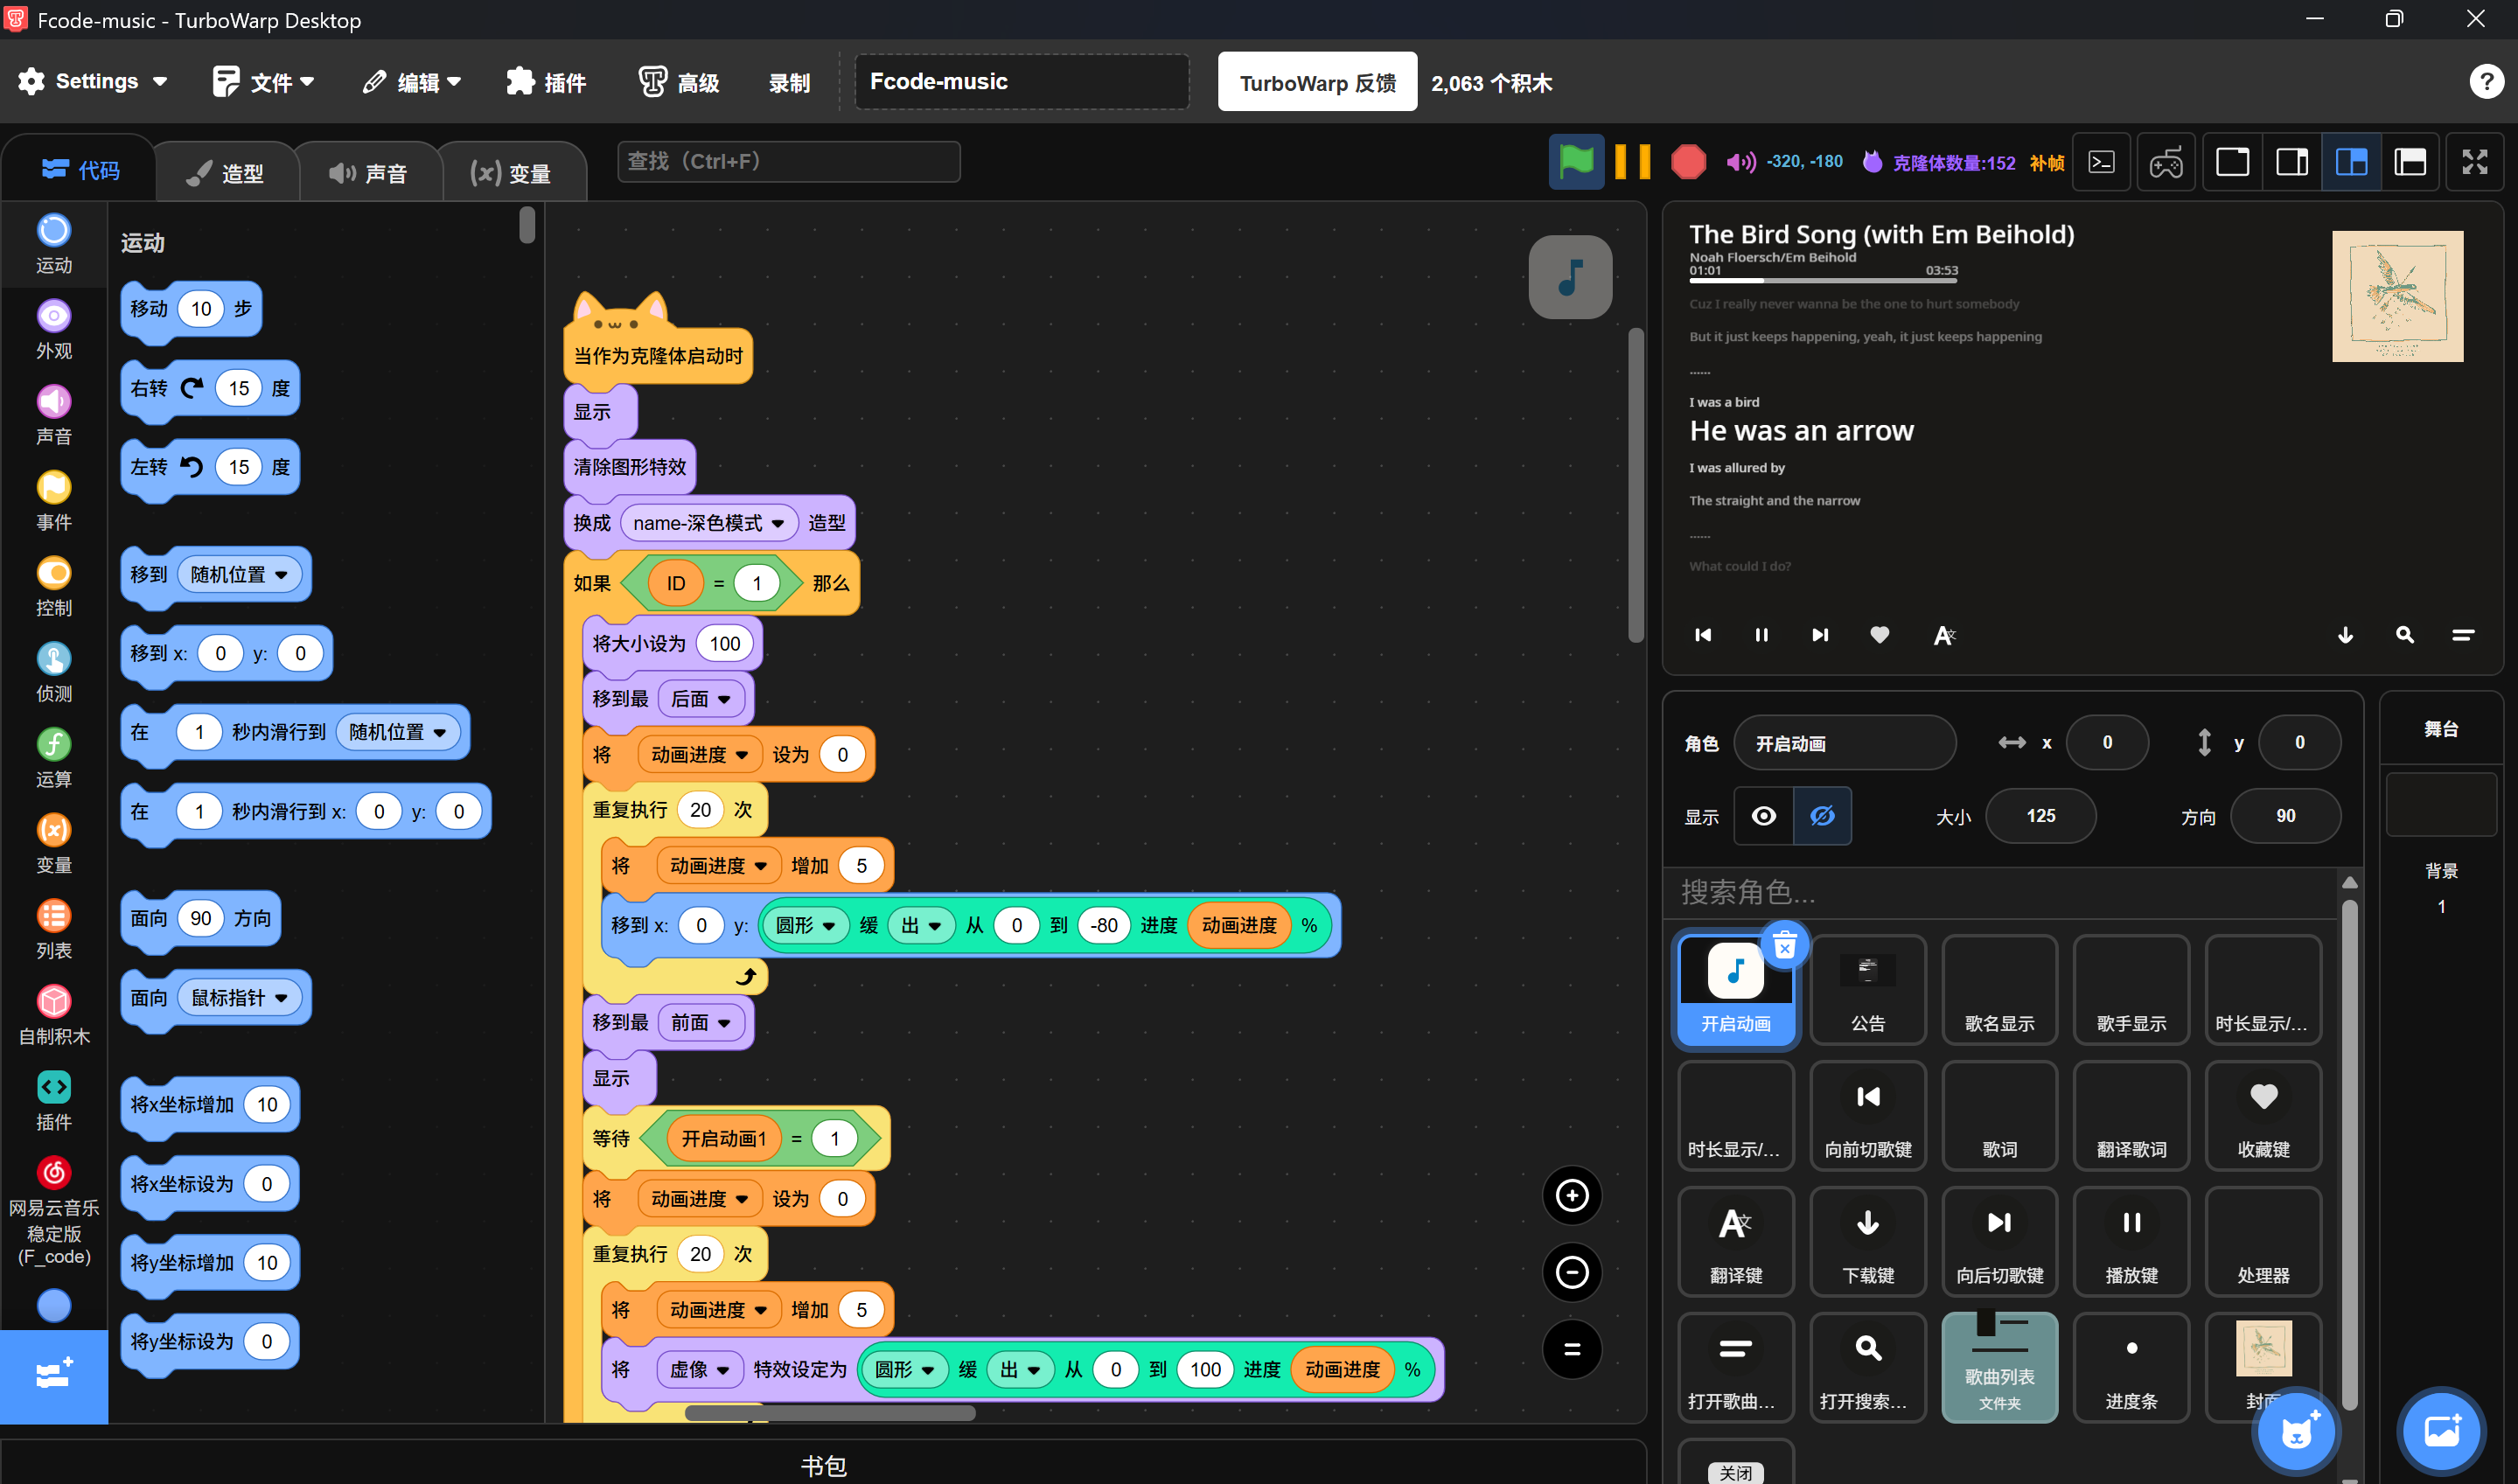2518x1484 pixels.
Task: Click the download arrow in stage player
Action: 2345,635
